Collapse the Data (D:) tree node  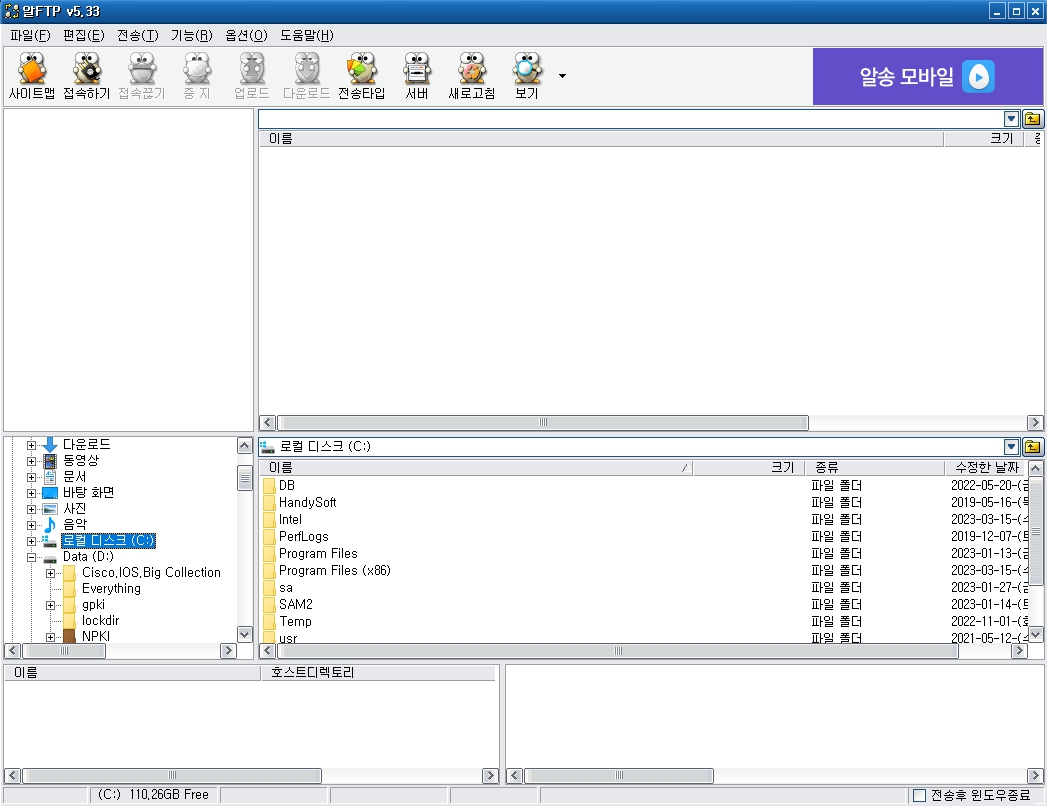pos(31,557)
